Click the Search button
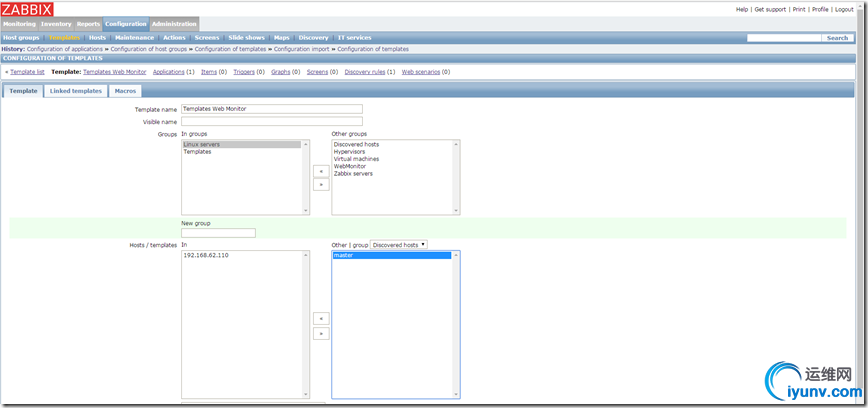Image resolution: width=868 pixels, height=408 pixels. point(837,38)
